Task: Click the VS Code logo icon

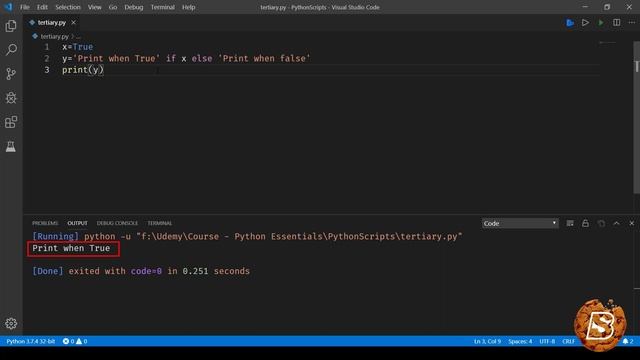Action: pyautogui.click(x=8, y=7)
